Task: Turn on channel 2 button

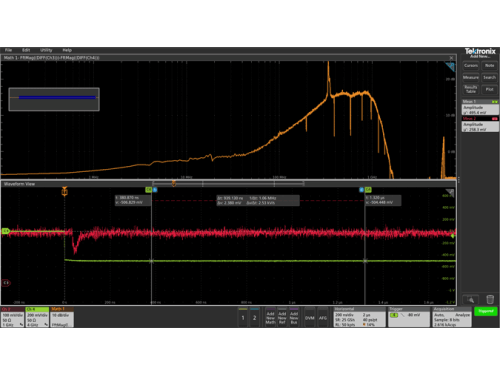Action: tap(255, 317)
